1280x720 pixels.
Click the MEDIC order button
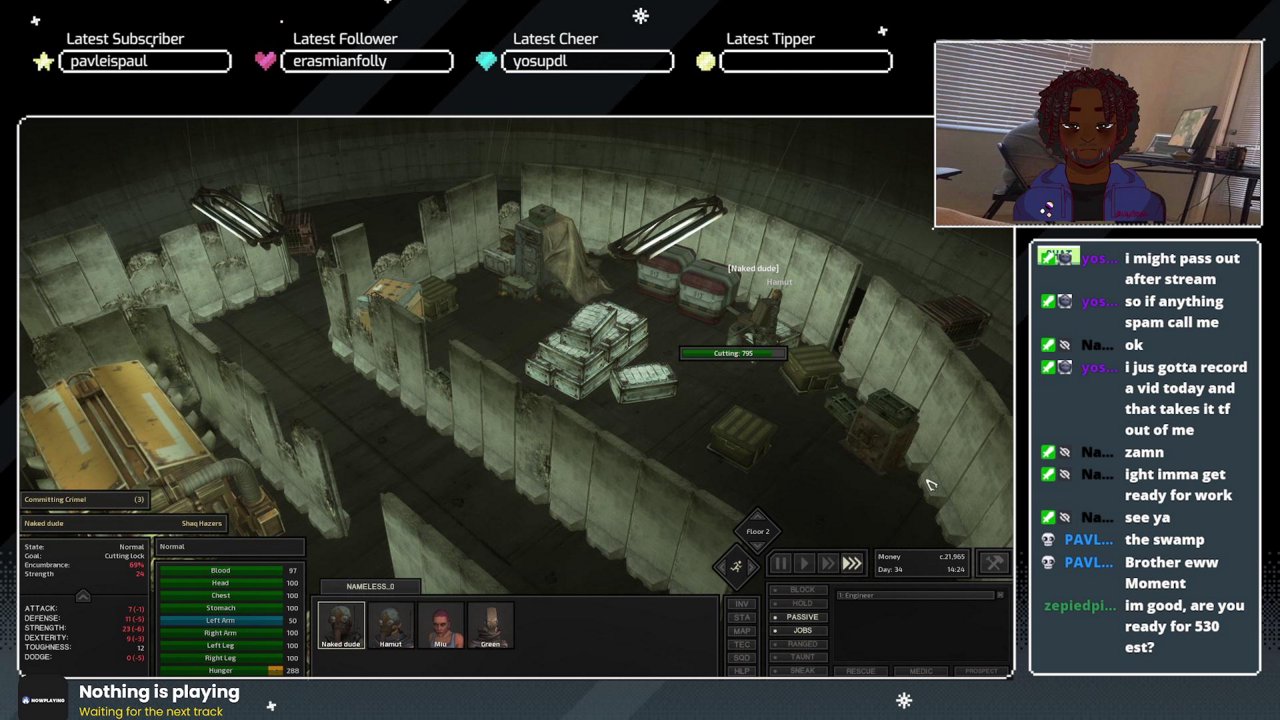(x=920, y=671)
